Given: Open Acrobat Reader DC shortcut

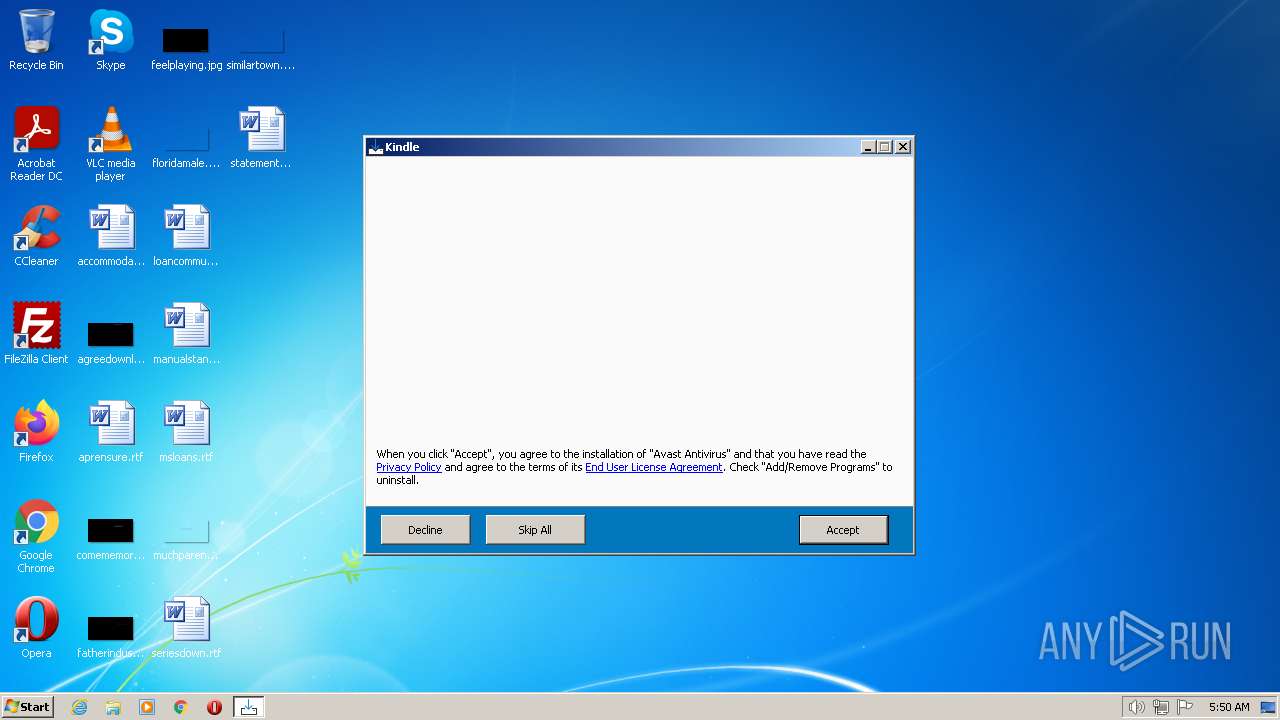Looking at the screenshot, I should pos(36,144).
